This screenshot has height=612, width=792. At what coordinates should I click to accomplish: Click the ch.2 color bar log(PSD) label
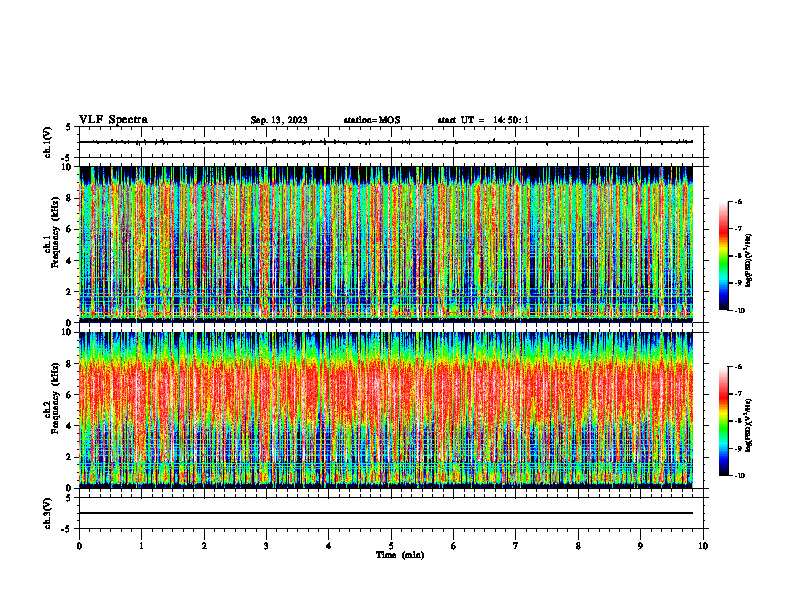click(750, 425)
